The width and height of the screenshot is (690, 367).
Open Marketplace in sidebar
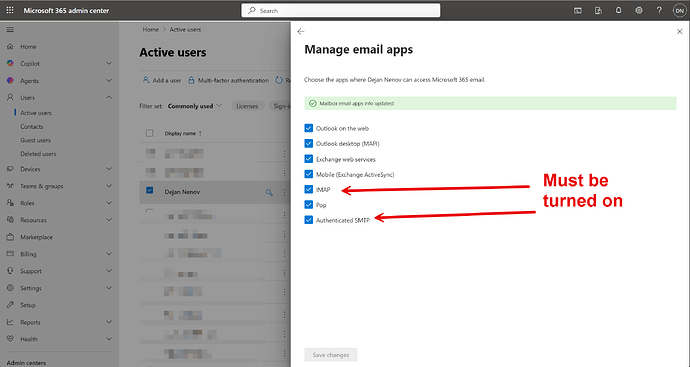tap(36, 237)
